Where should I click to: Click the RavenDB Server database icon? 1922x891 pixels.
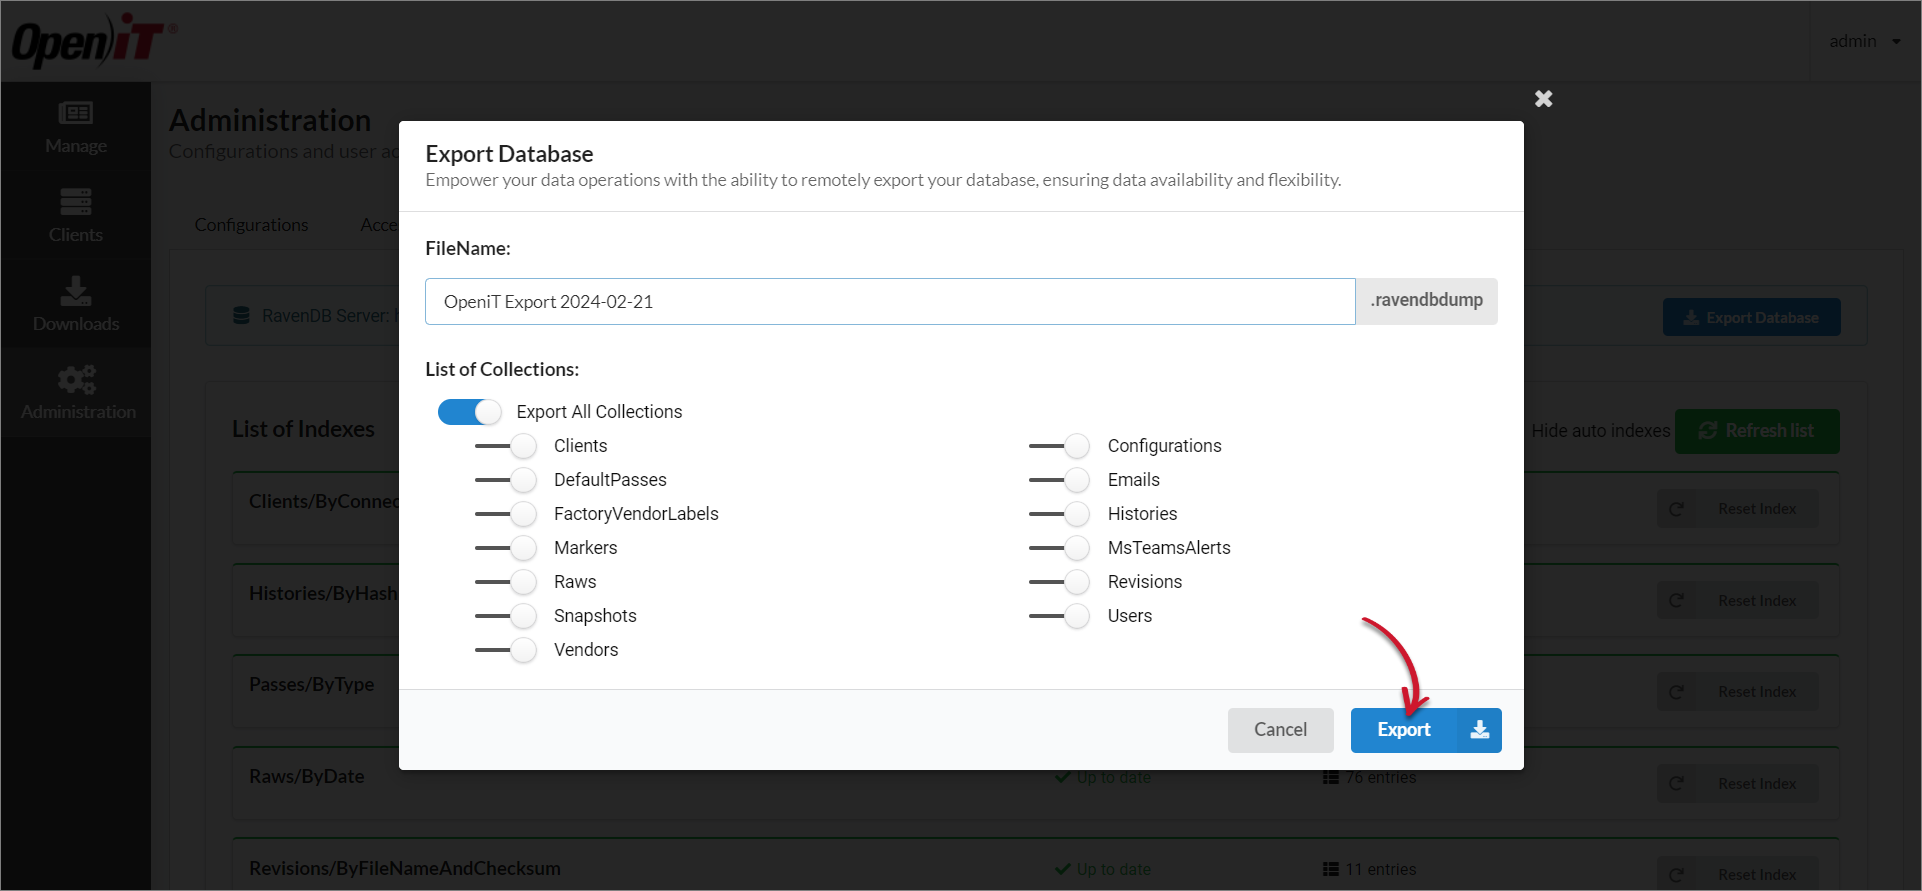click(241, 316)
